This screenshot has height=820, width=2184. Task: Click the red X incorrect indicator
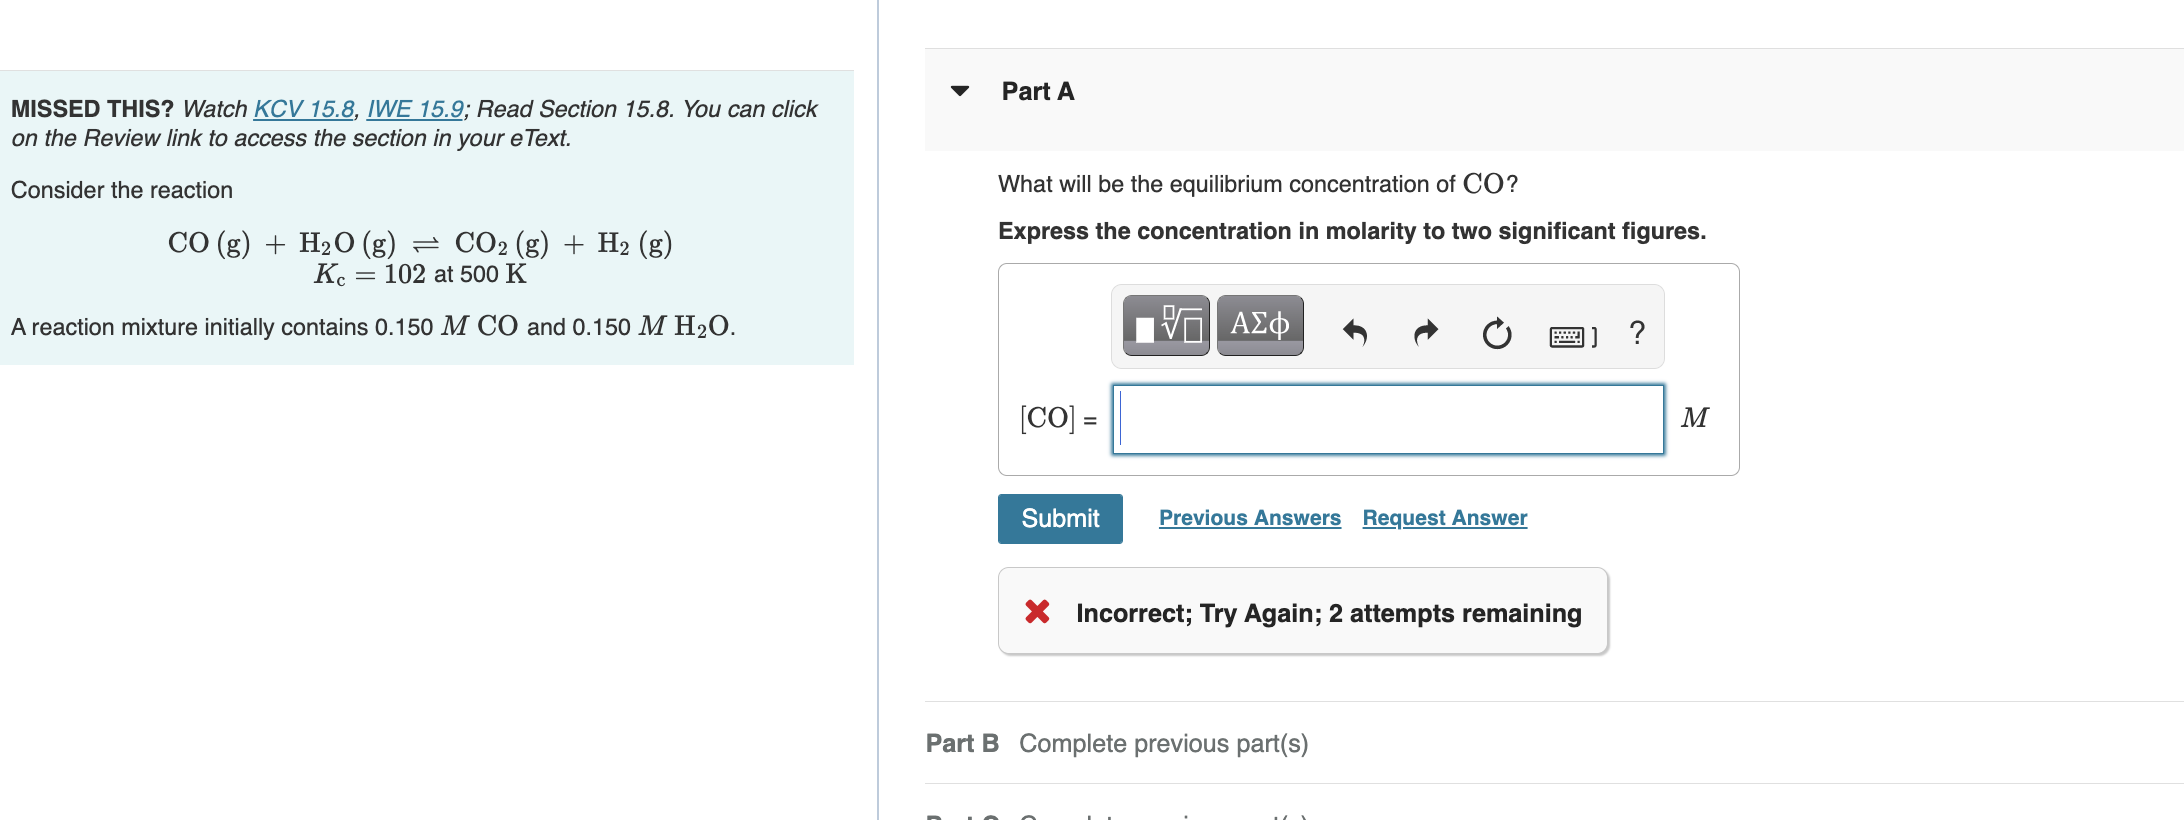(x=1036, y=613)
